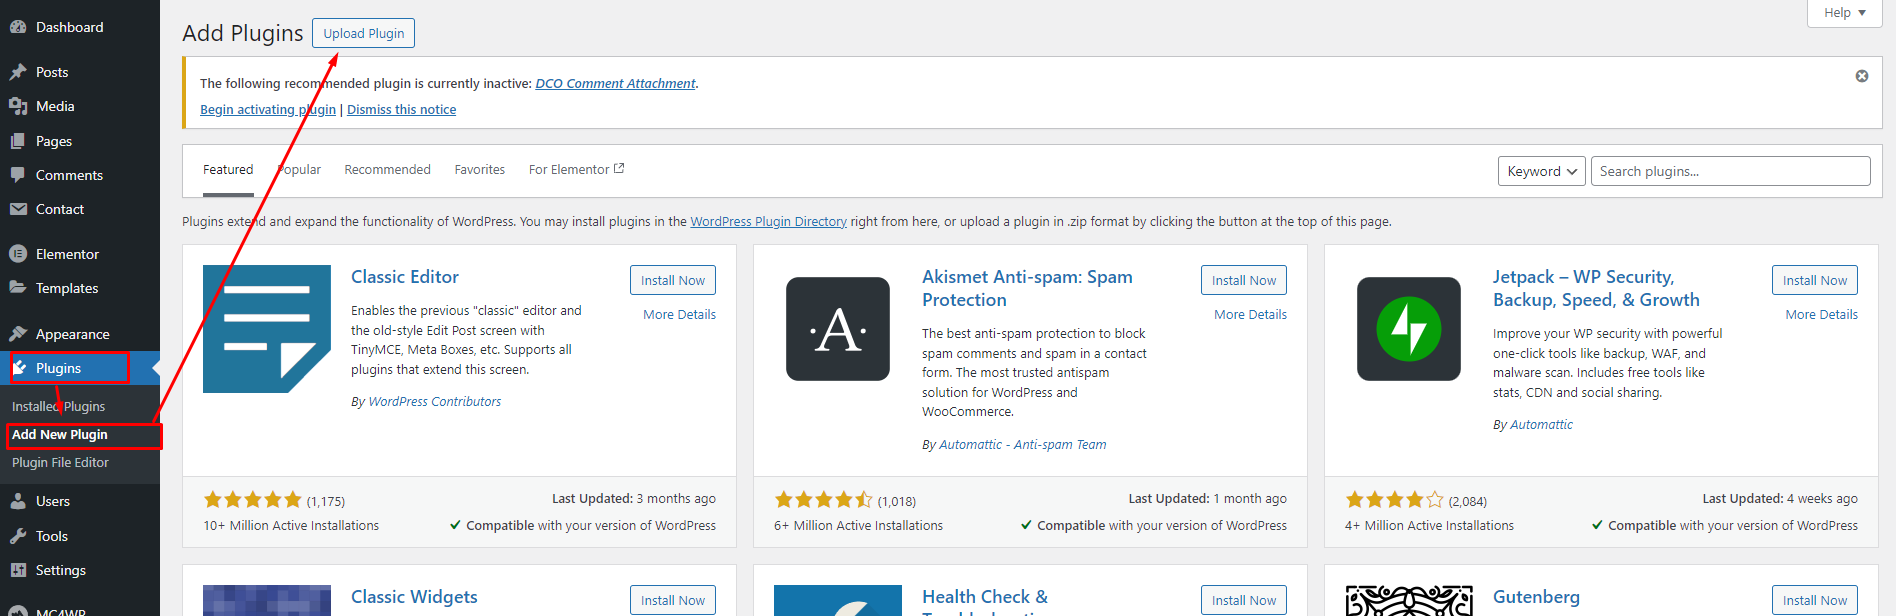Click the Posts pushpin icon
Viewport: 1896px width, 616px height.
[x=18, y=72]
